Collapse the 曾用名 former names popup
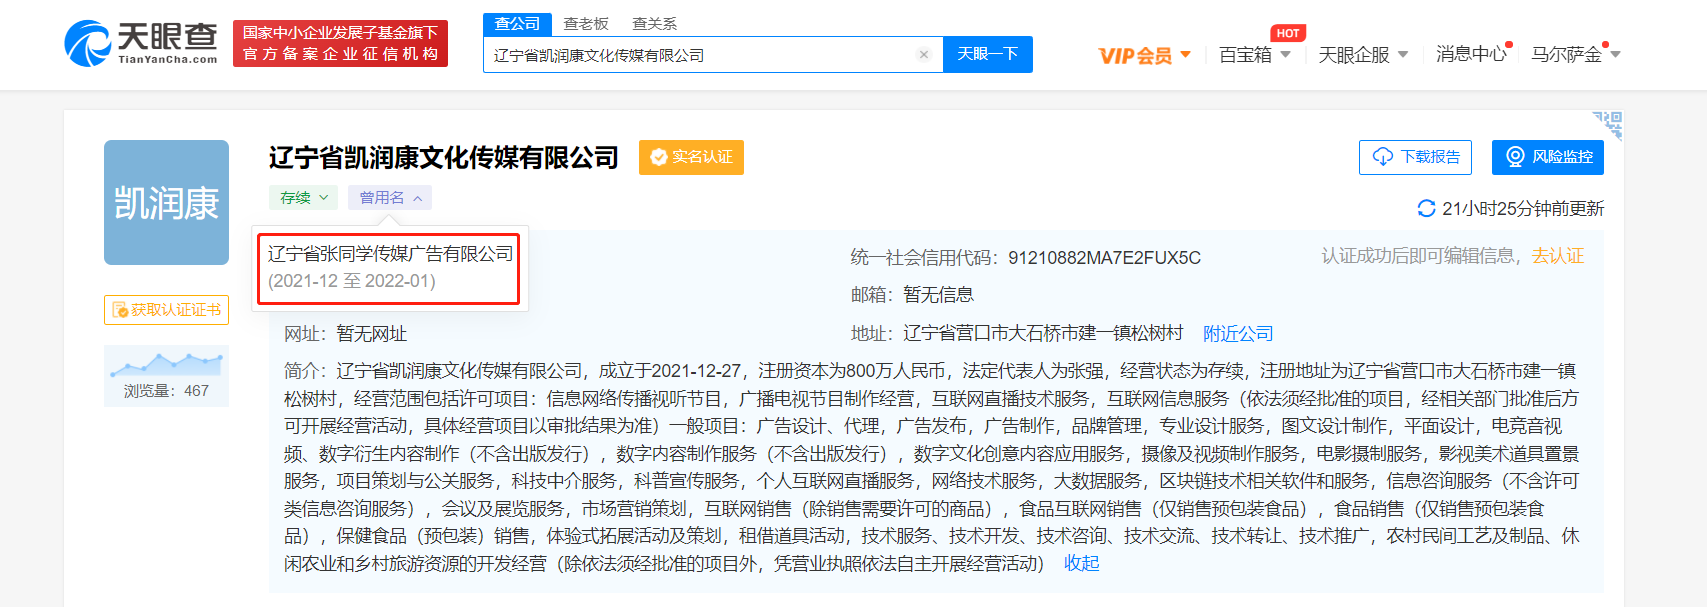Image resolution: width=1707 pixels, height=607 pixels. (x=390, y=198)
